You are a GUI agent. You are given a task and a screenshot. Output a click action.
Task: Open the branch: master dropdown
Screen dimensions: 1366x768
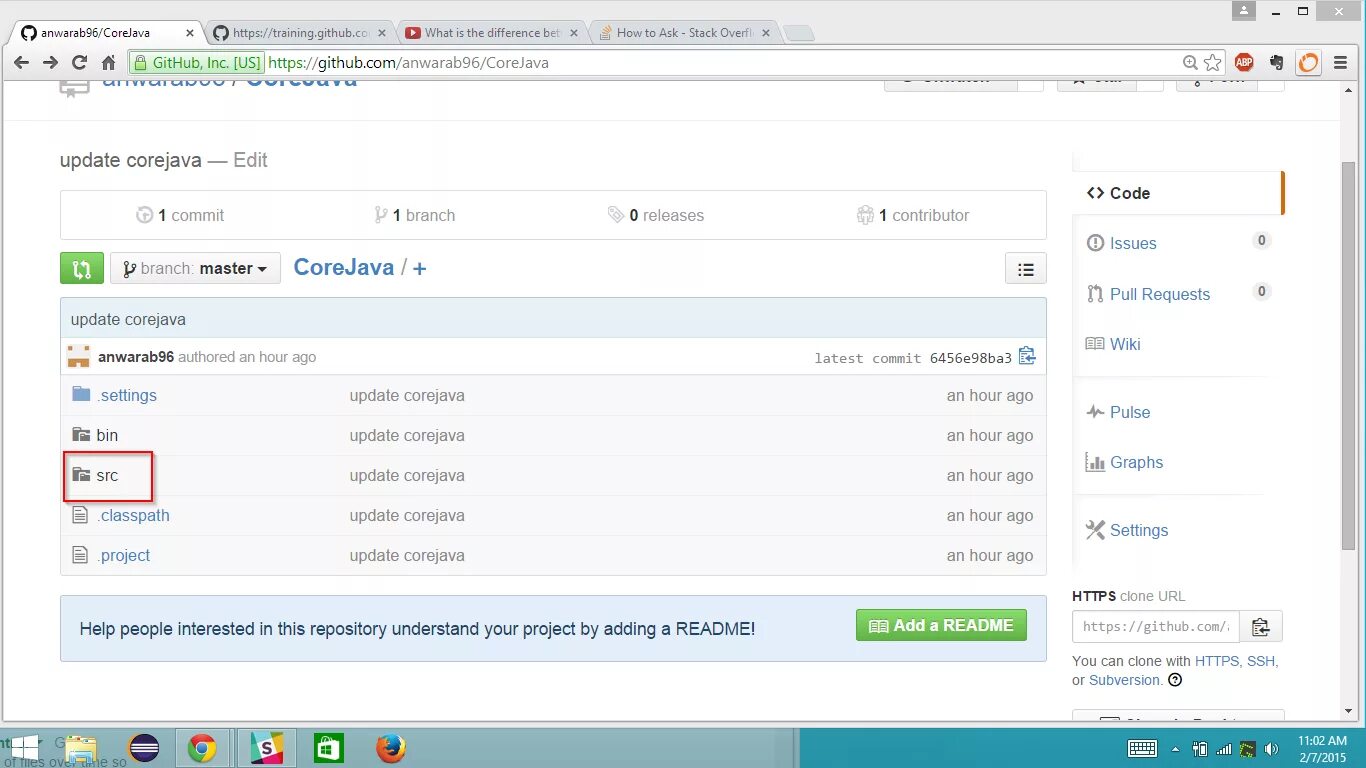pyautogui.click(x=195, y=268)
